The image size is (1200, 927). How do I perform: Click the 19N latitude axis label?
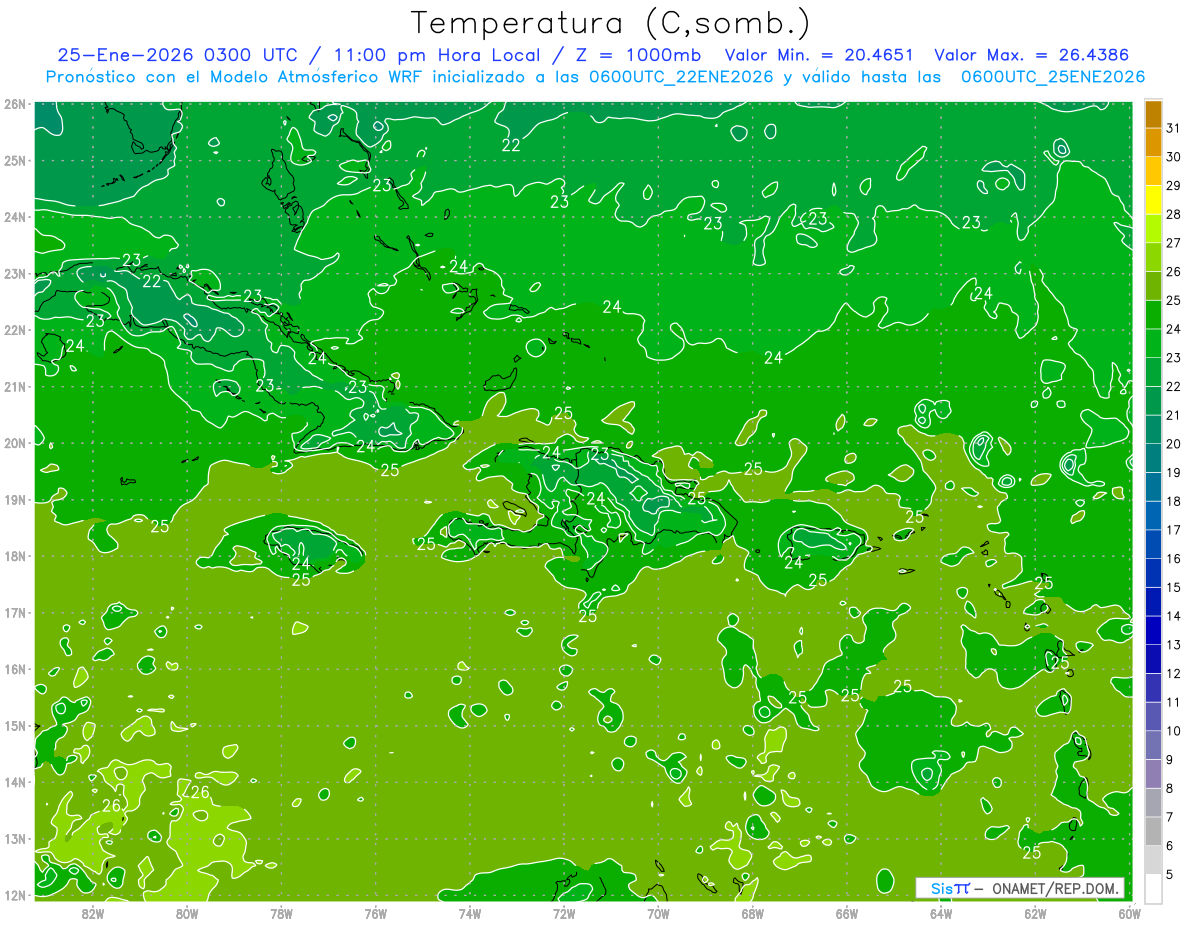(x=15, y=499)
